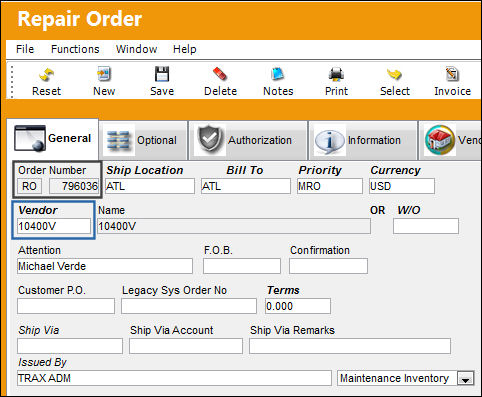Click the Currency USD field

tap(402, 186)
